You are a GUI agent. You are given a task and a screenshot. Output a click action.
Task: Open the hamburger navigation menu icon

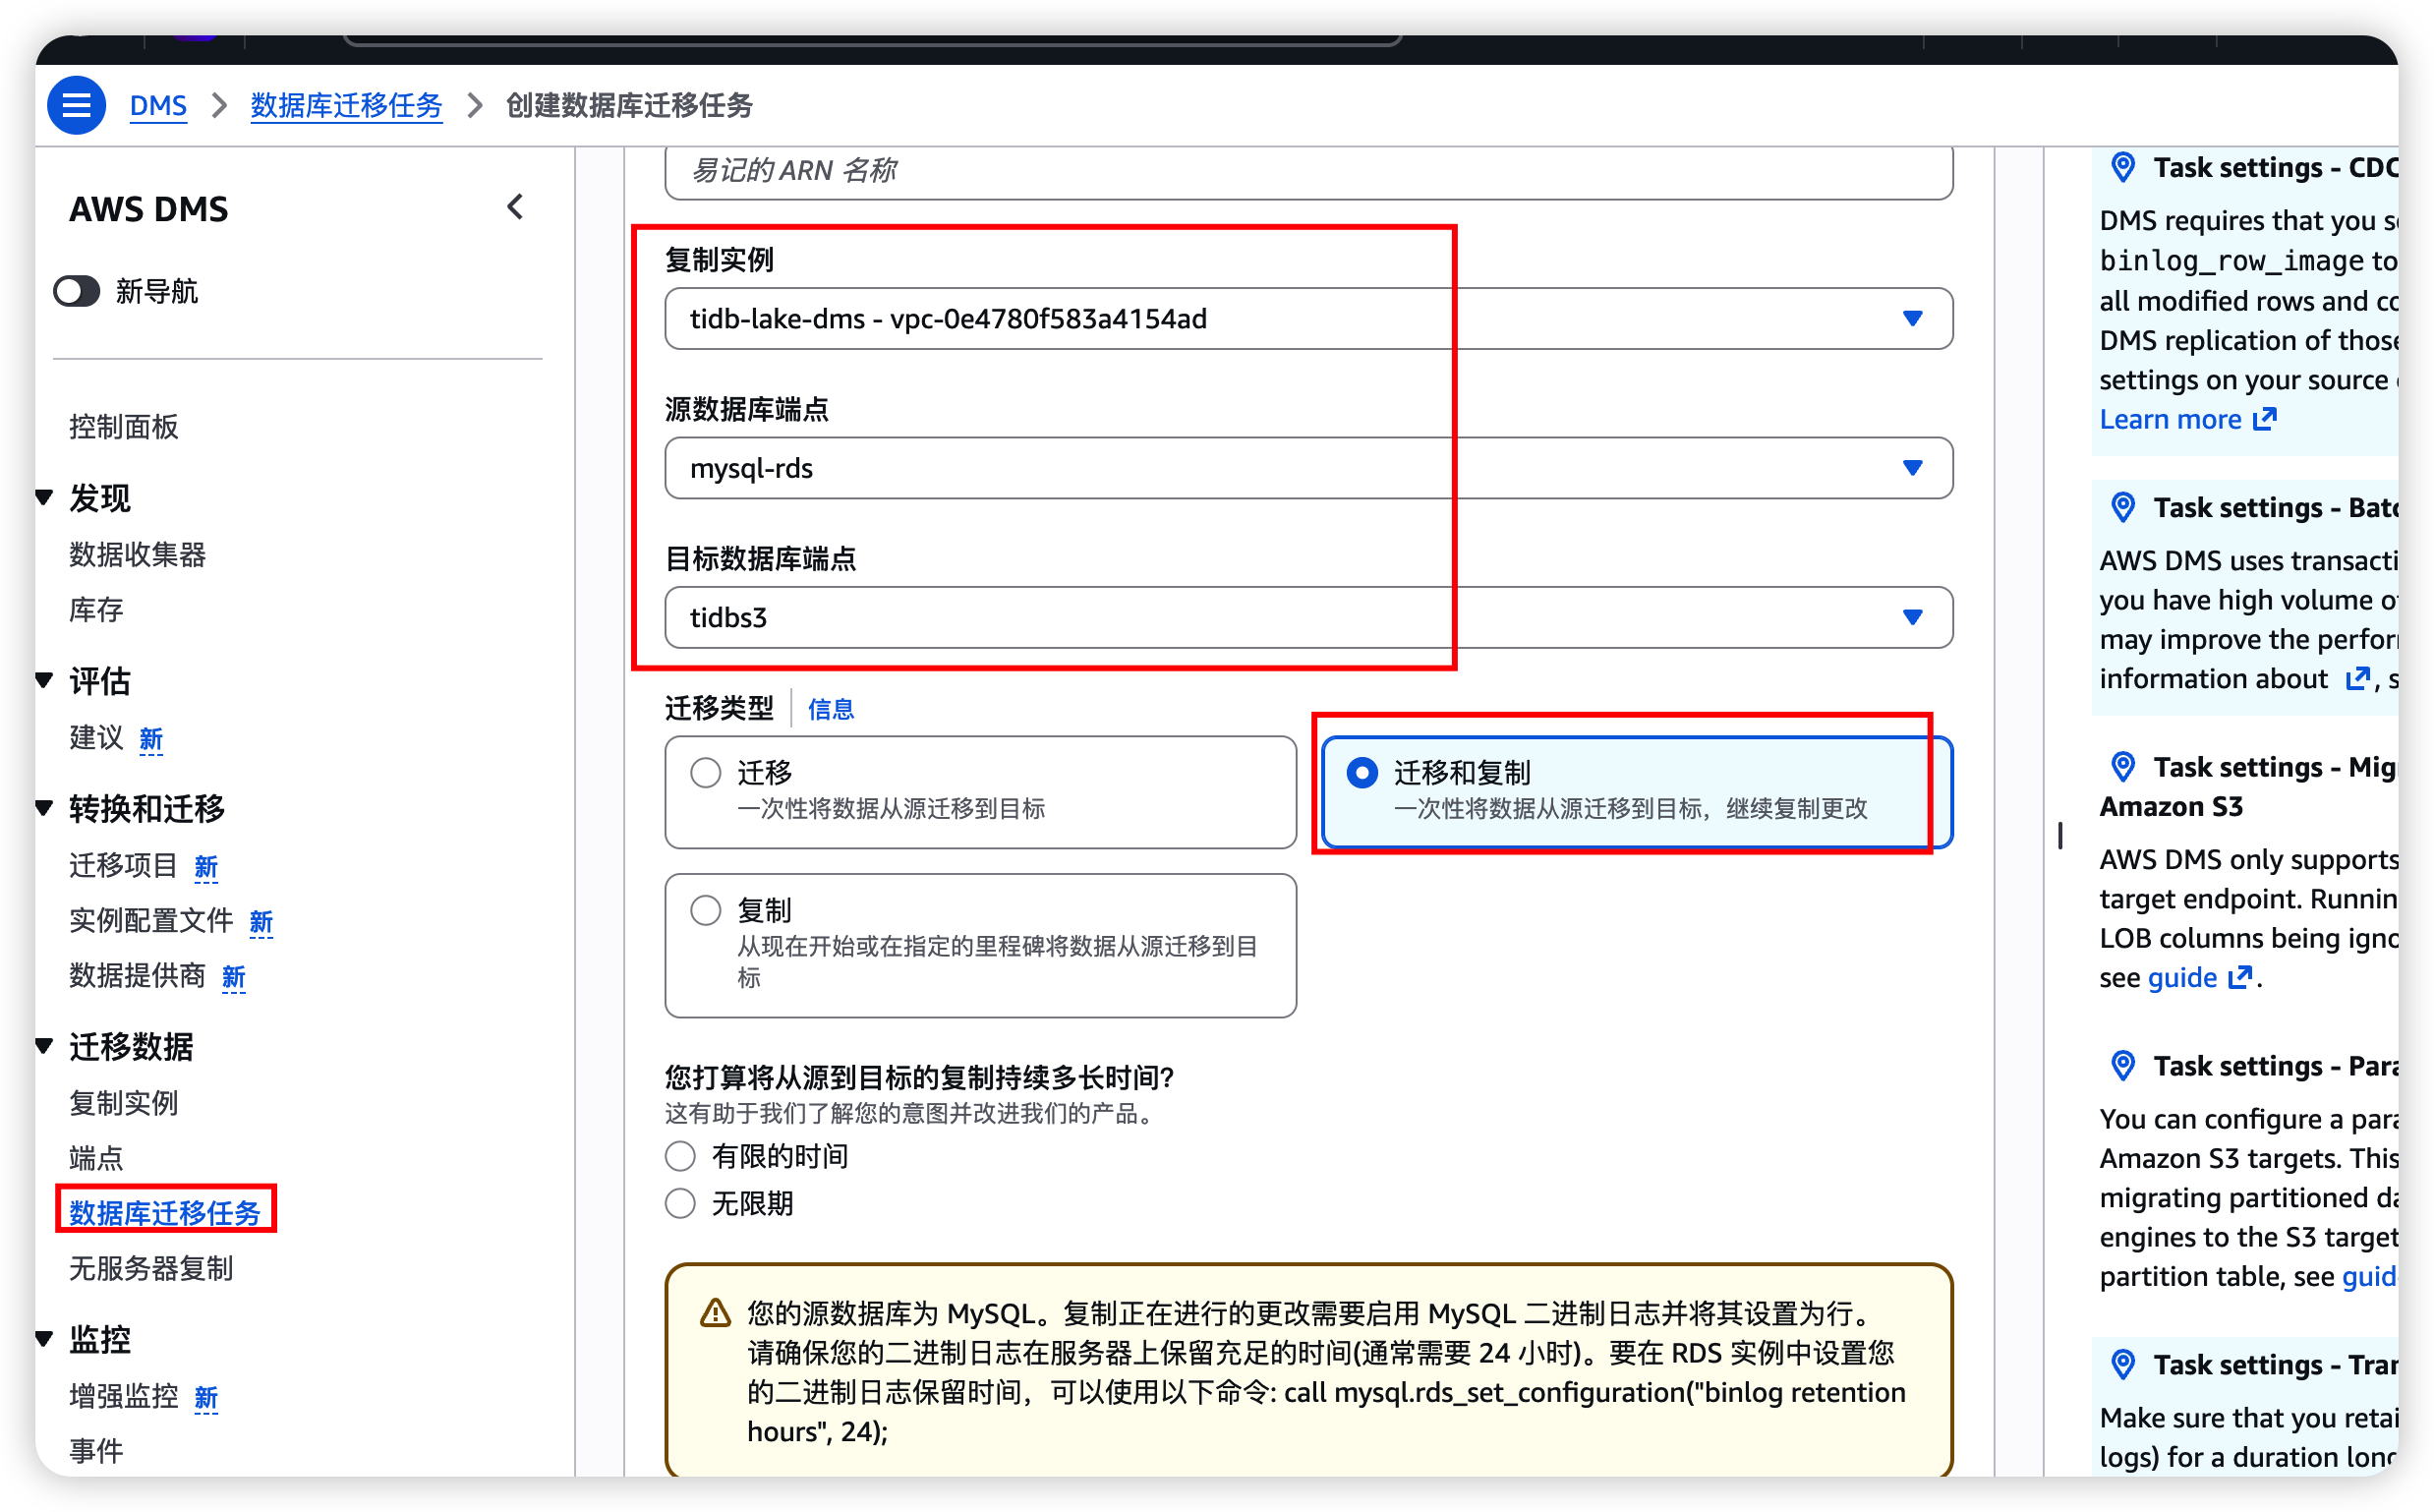76,105
